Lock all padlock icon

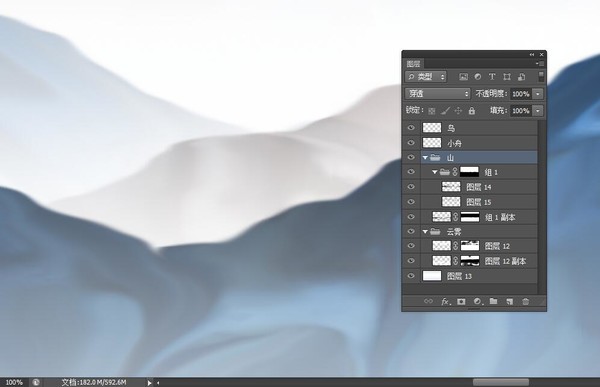tap(472, 111)
